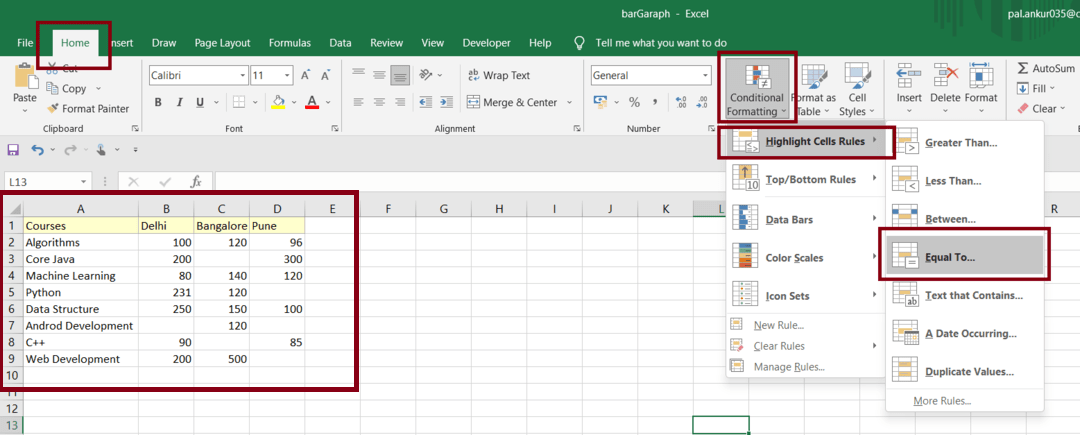Viewport: 1080px width, 435px height.
Task: Switch to the Data tab
Action: coord(340,43)
